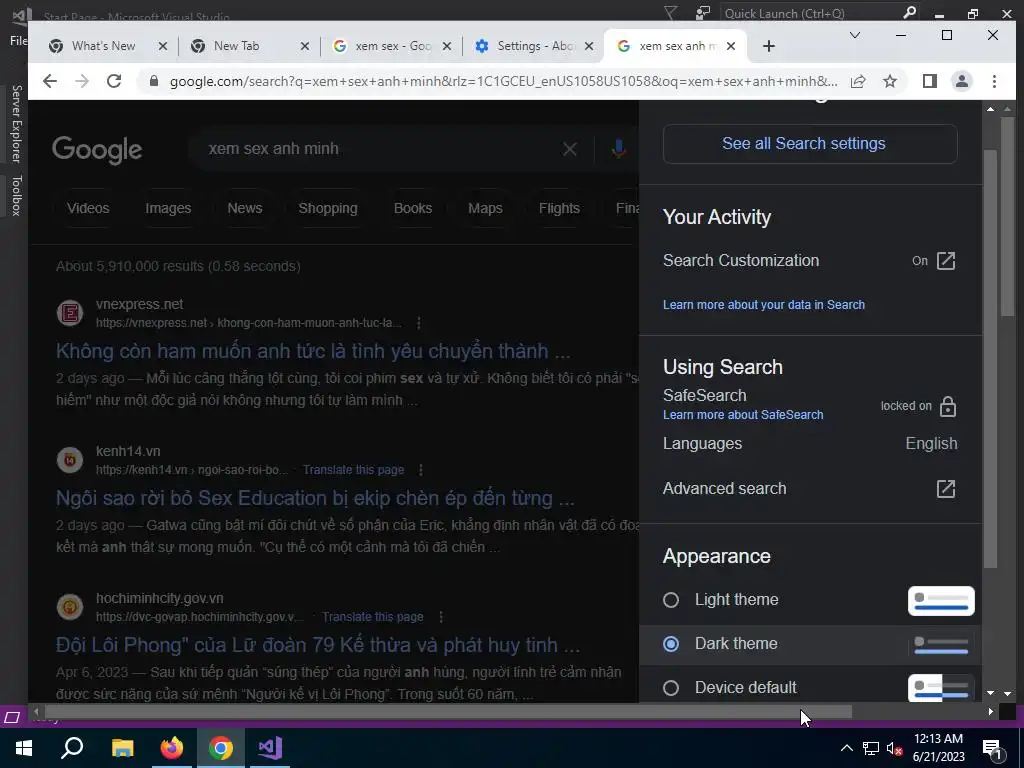Switch to the first xem sex - Google tab
Image resolution: width=1024 pixels, height=768 pixels.
[x=392, y=46]
